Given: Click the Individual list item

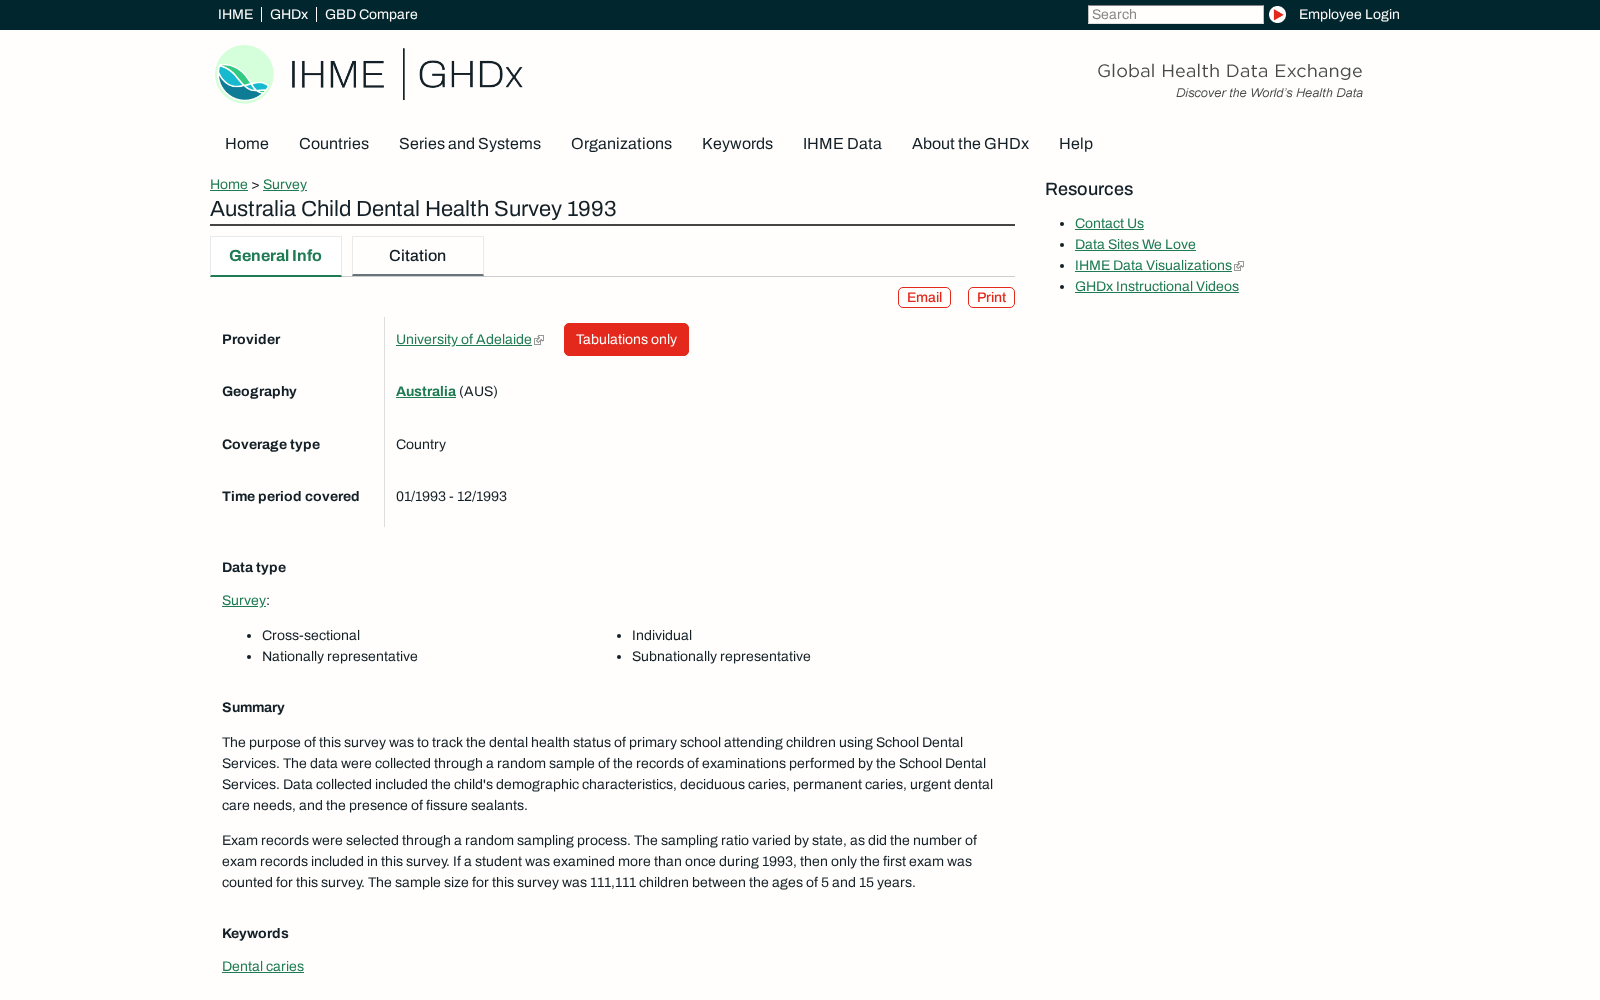Looking at the screenshot, I should coord(662,636).
